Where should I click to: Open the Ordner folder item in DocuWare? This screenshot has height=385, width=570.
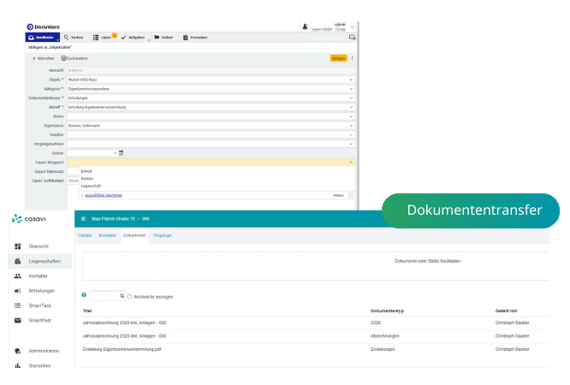click(x=164, y=37)
